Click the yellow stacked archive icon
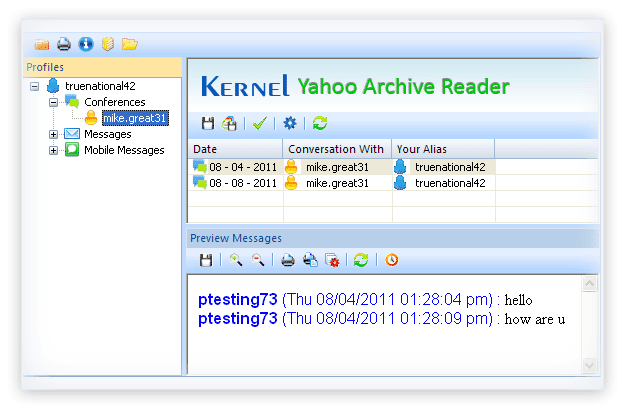The width and height of the screenshot is (624, 409). tap(108, 44)
